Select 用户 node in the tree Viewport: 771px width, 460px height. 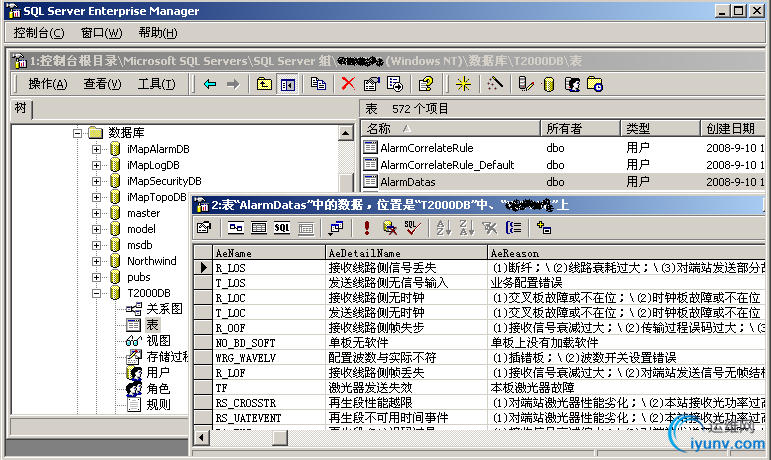point(158,373)
